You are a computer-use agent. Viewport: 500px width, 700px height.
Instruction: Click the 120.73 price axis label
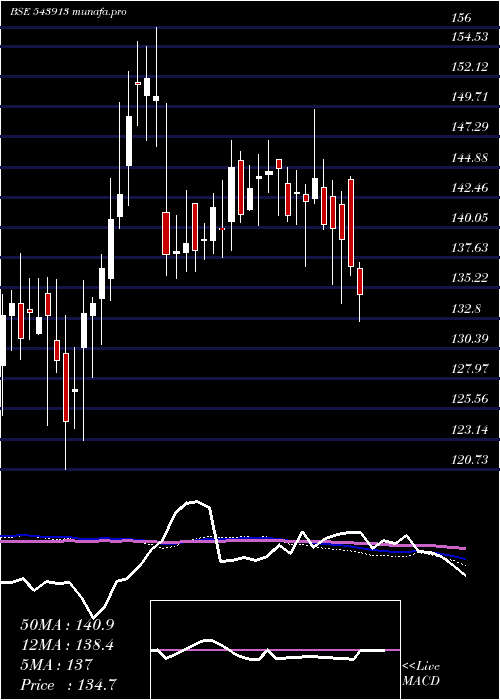tap(470, 459)
